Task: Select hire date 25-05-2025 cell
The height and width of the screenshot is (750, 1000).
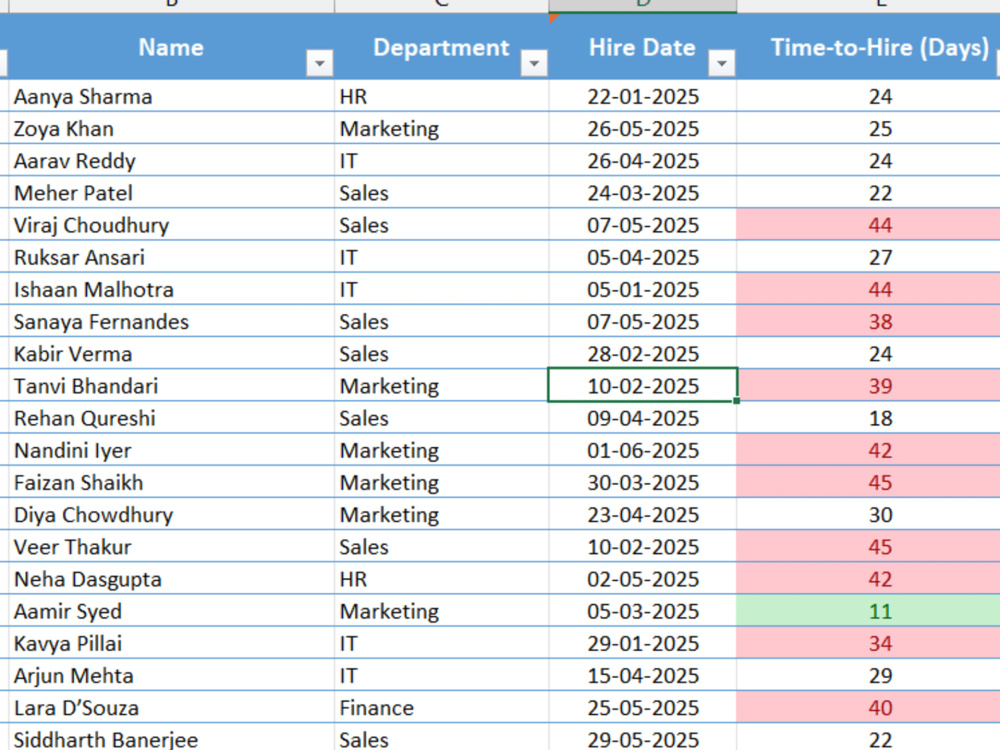Action: [x=642, y=707]
